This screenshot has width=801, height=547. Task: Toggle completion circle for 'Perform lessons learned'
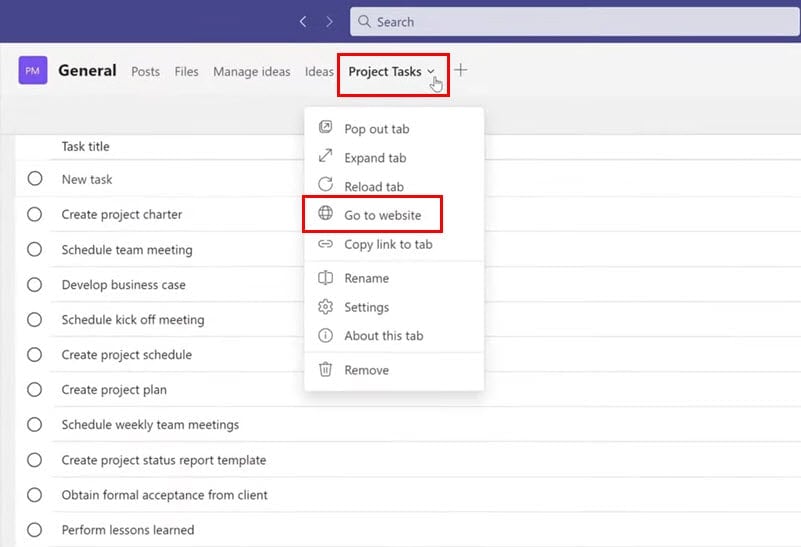click(x=35, y=529)
